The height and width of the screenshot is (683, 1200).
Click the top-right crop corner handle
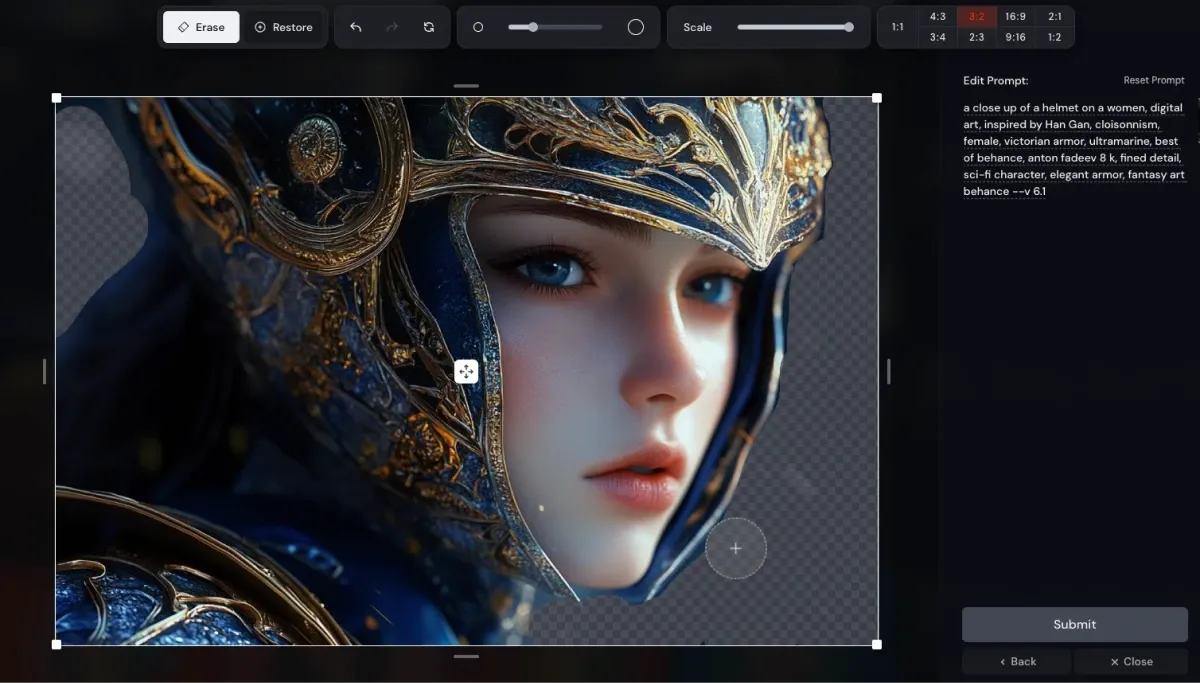coord(877,98)
